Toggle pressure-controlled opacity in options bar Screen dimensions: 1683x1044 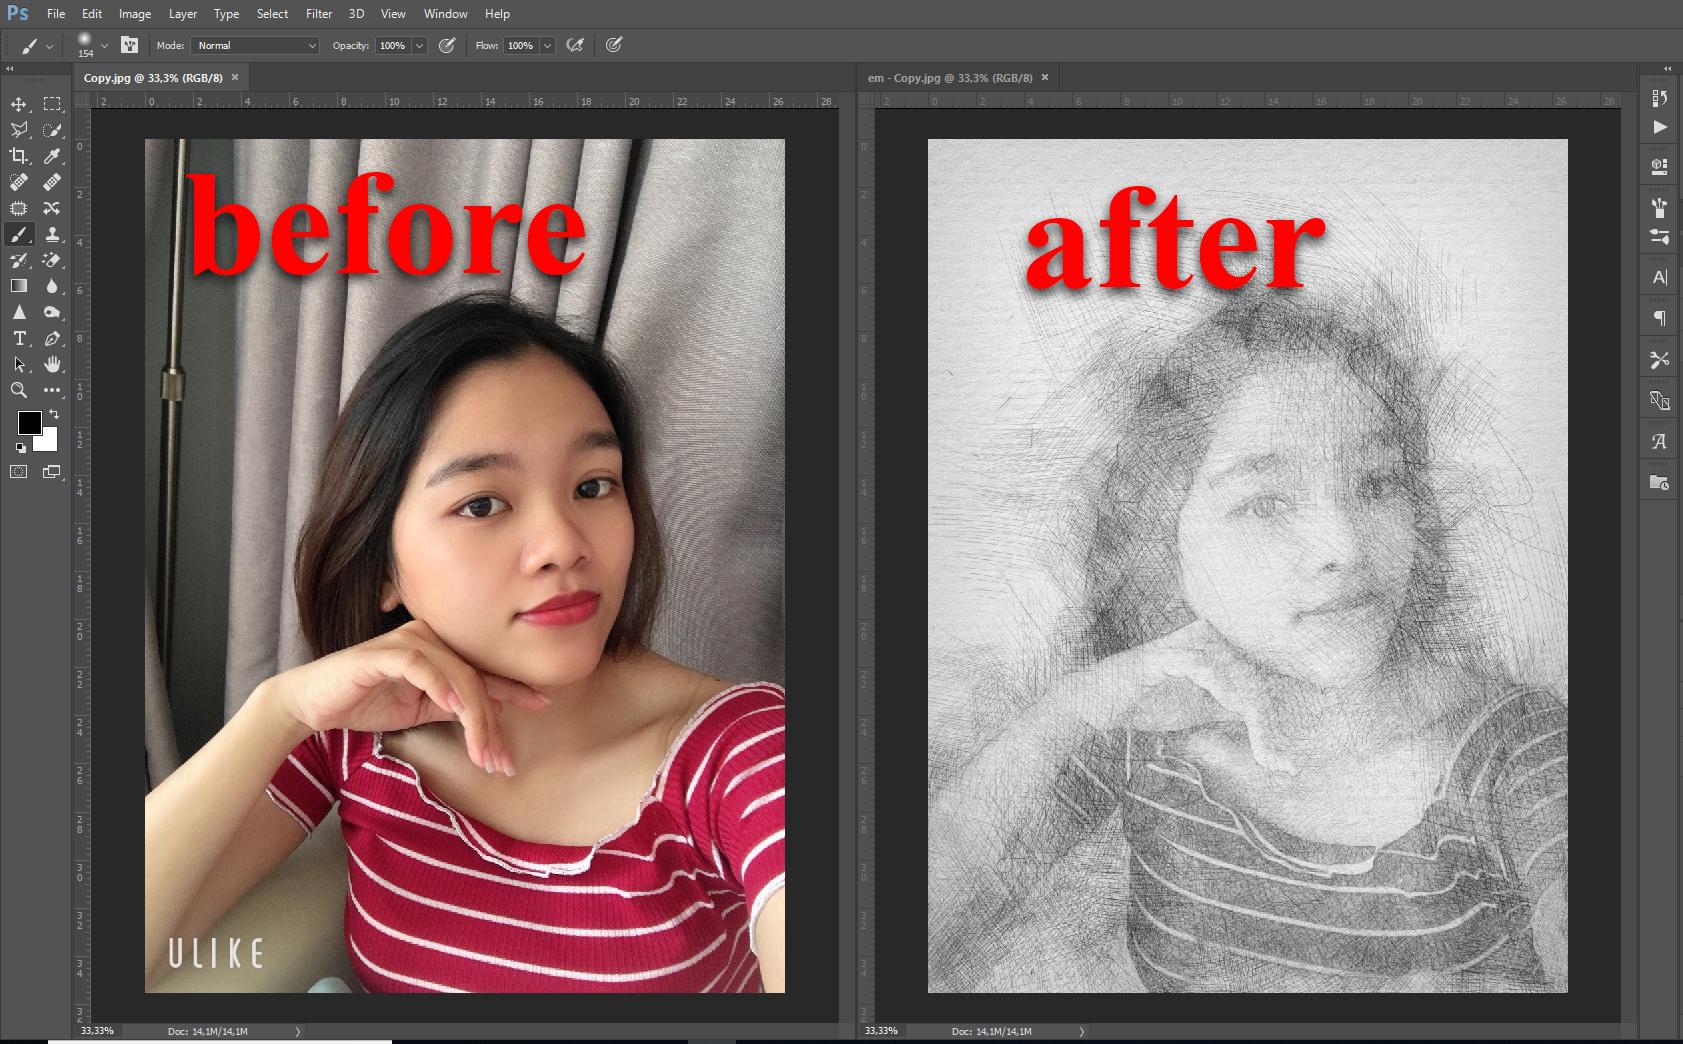[447, 45]
